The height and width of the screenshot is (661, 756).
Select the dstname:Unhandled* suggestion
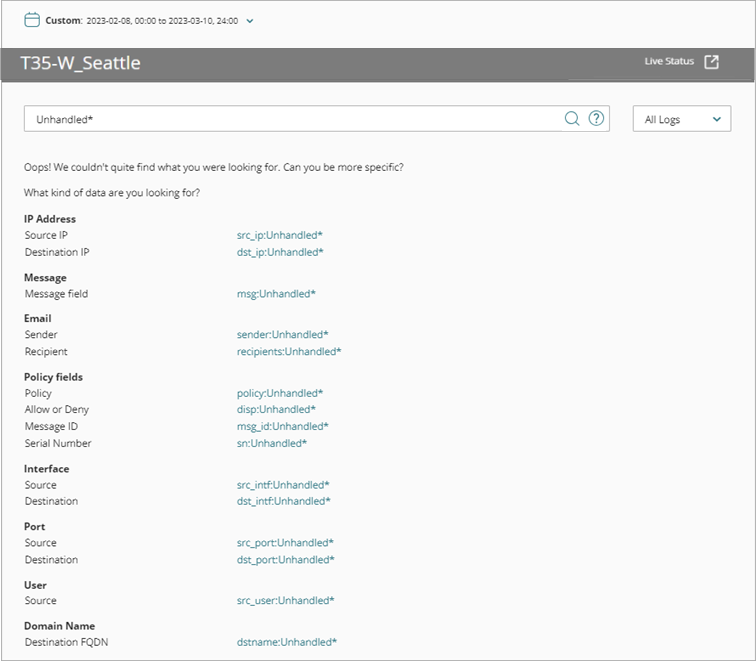click(286, 642)
